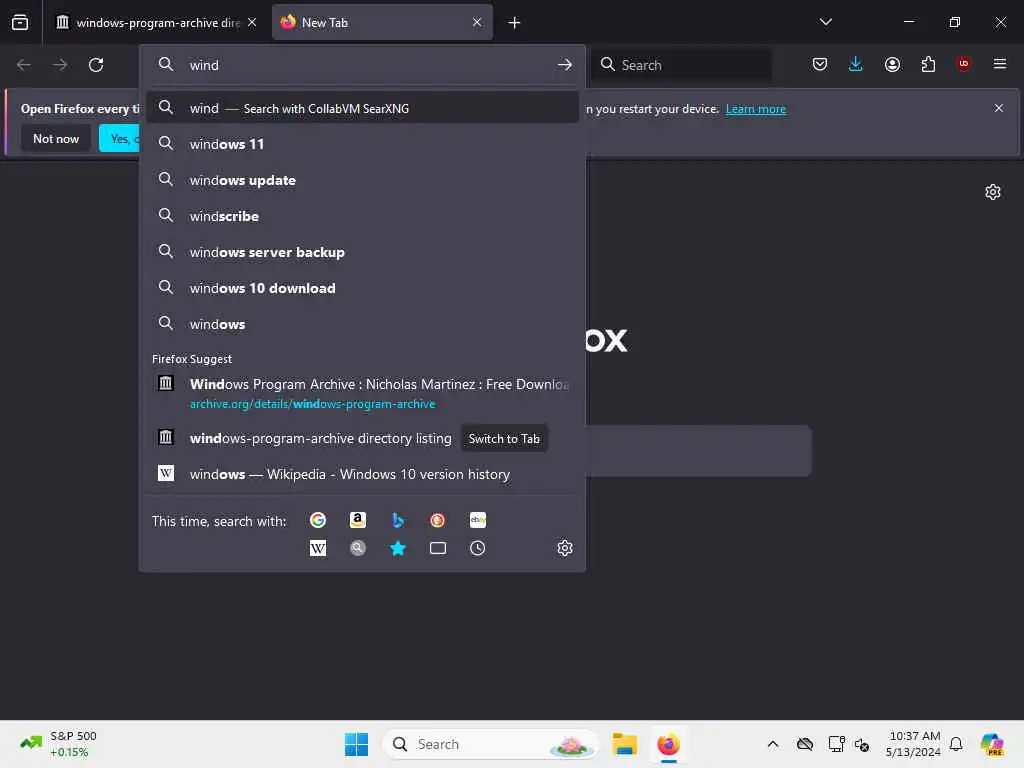Search this time with Amazon icon
Image resolution: width=1024 pixels, height=768 pixels.
(358, 520)
